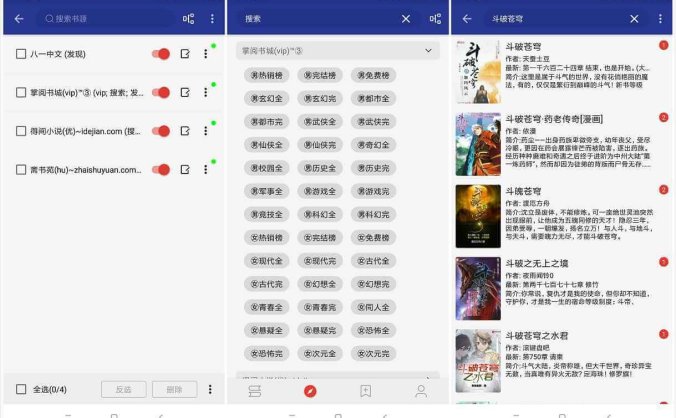Select the 男历史全 category chip
Screen dimensions: 676x418
(x=320, y=168)
